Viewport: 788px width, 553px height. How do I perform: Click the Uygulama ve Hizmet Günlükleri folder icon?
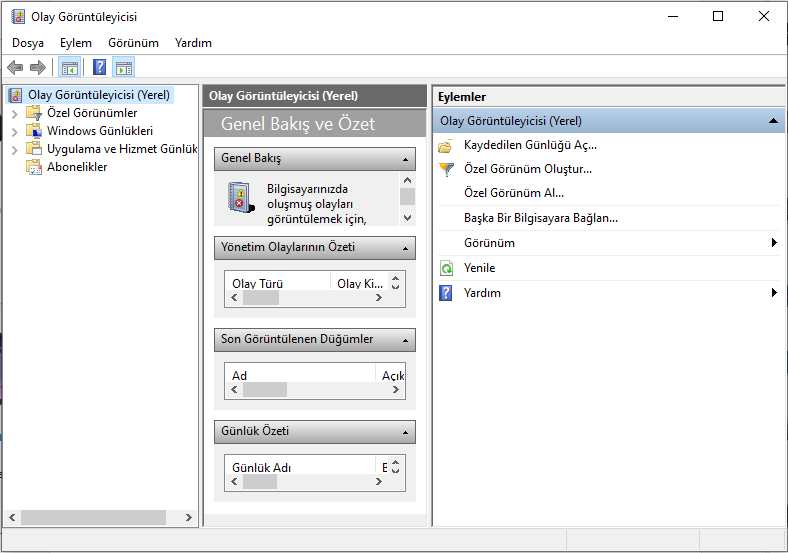(x=34, y=148)
